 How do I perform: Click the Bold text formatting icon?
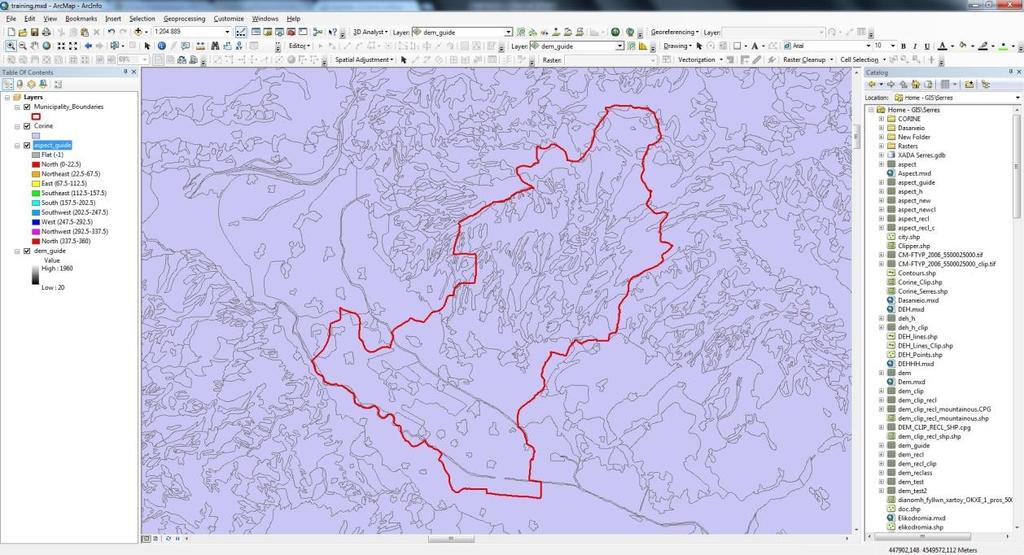(903, 46)
